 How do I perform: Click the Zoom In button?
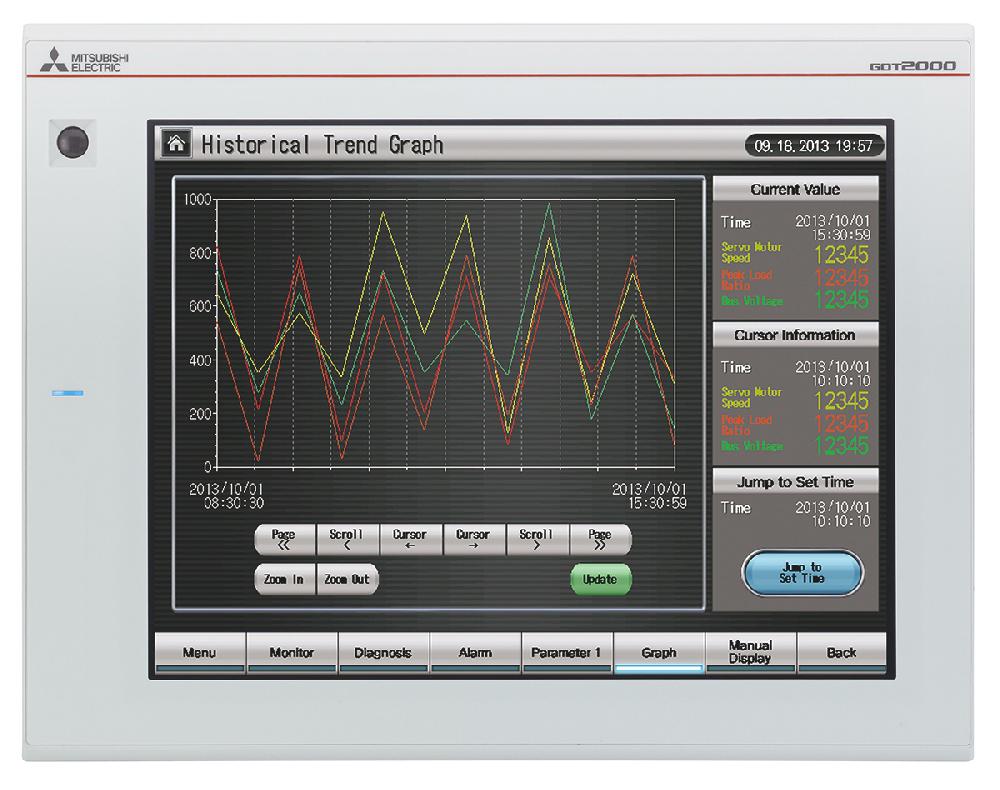click(x=284, y=579)
